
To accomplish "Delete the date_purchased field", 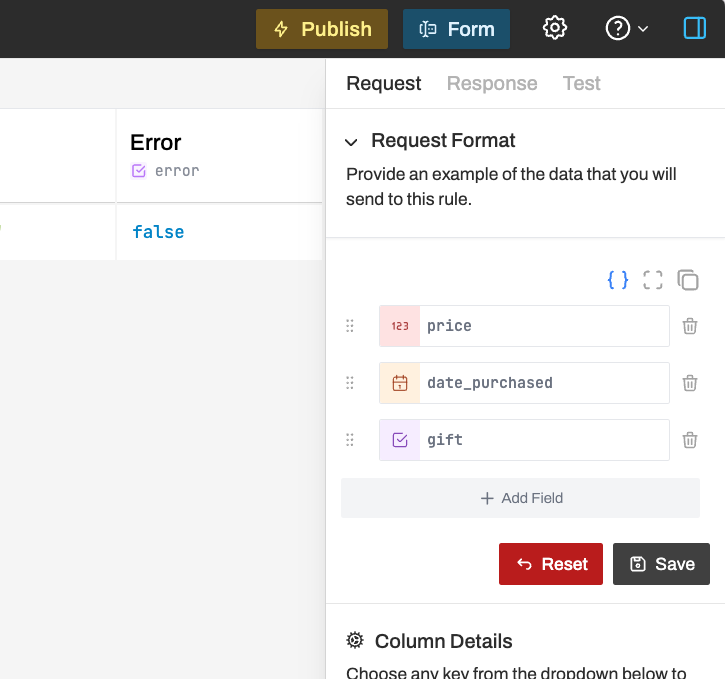I will (690, 383).
